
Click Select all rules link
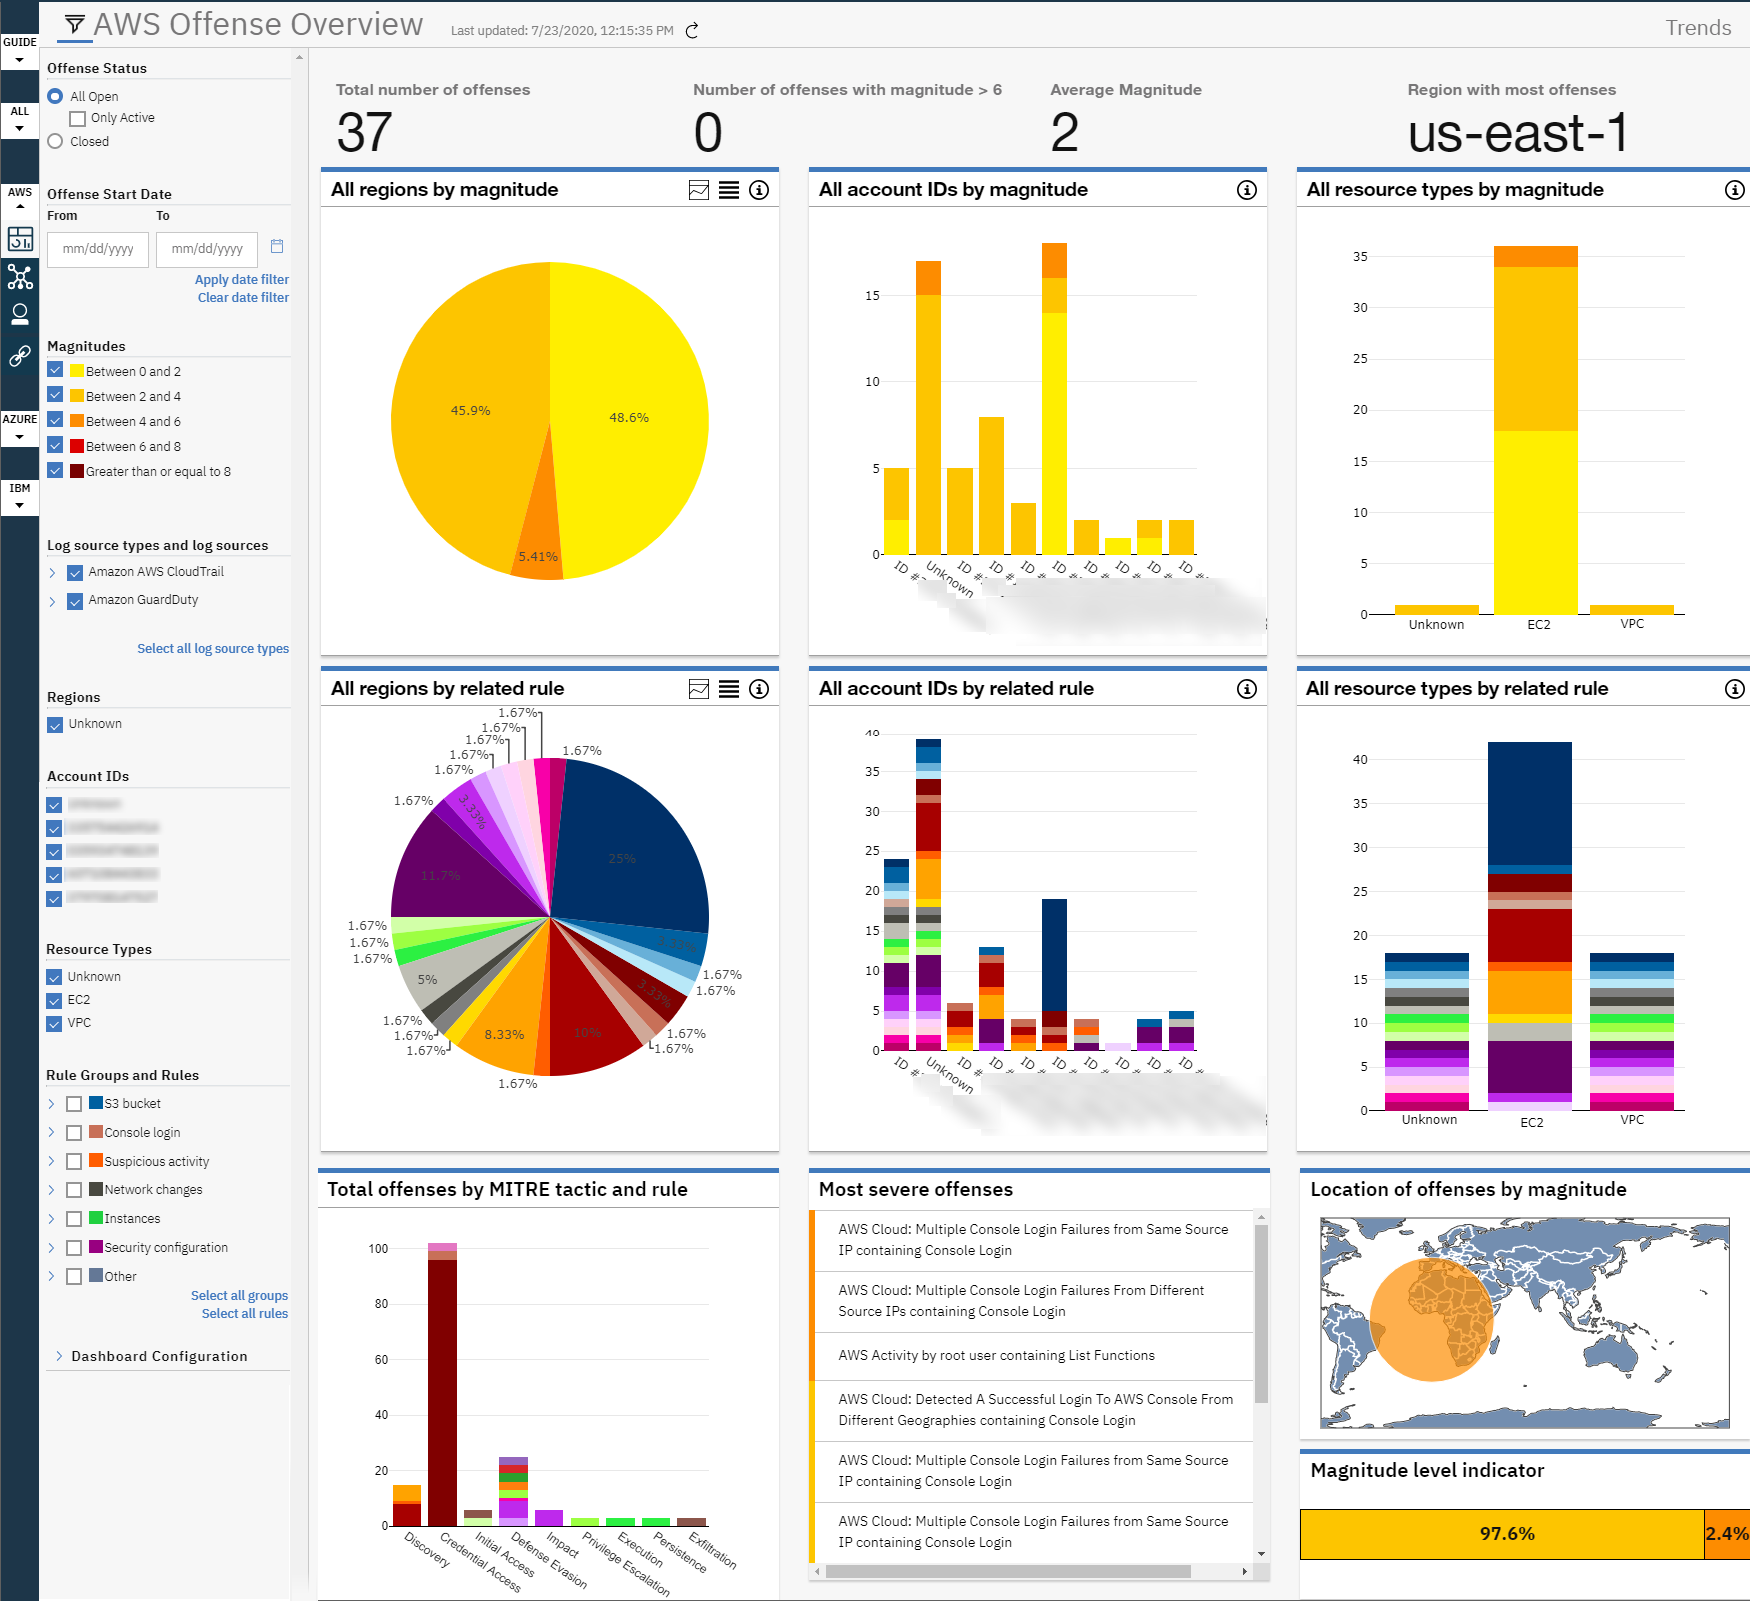point(245,1314)
